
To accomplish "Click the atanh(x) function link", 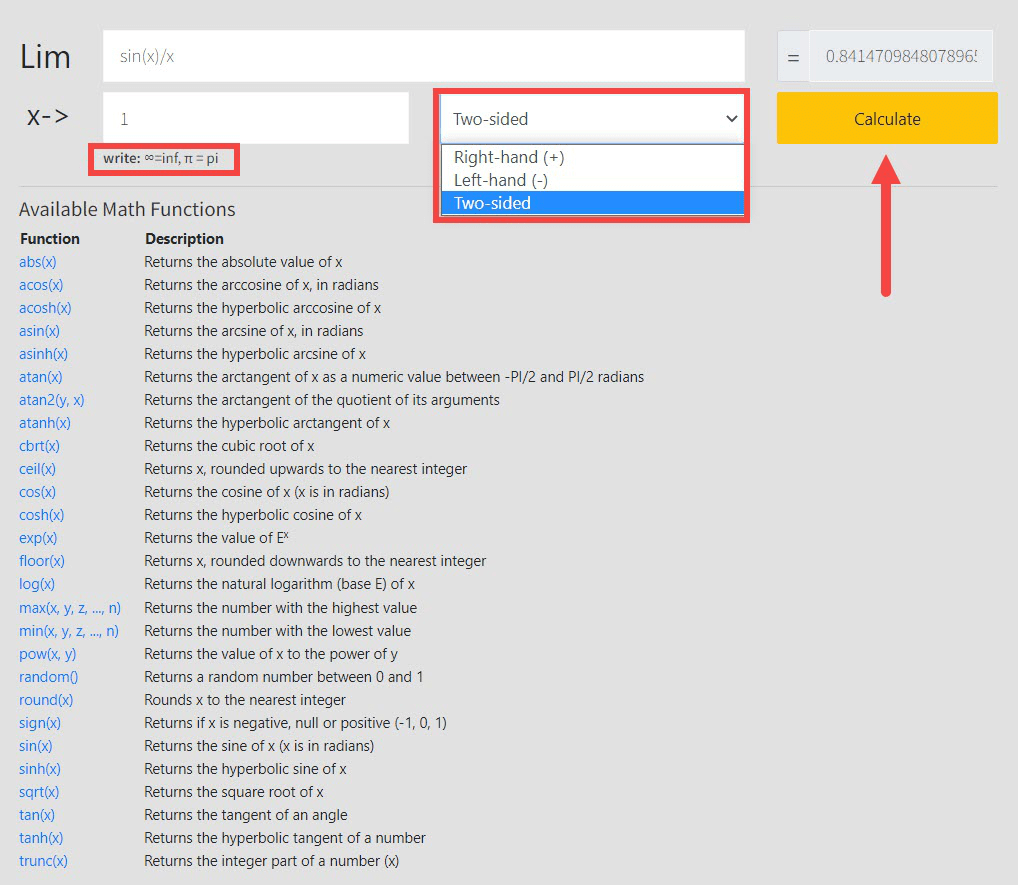I will click(x=44, y=423).
